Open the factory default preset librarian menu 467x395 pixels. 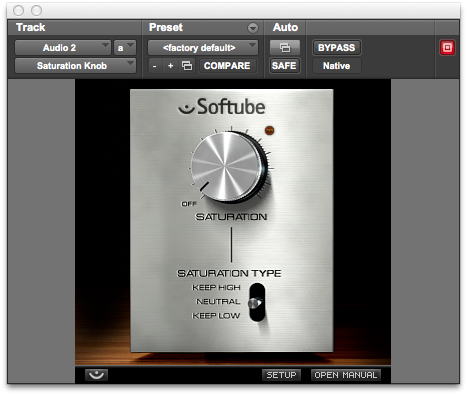tap(203, 48)
